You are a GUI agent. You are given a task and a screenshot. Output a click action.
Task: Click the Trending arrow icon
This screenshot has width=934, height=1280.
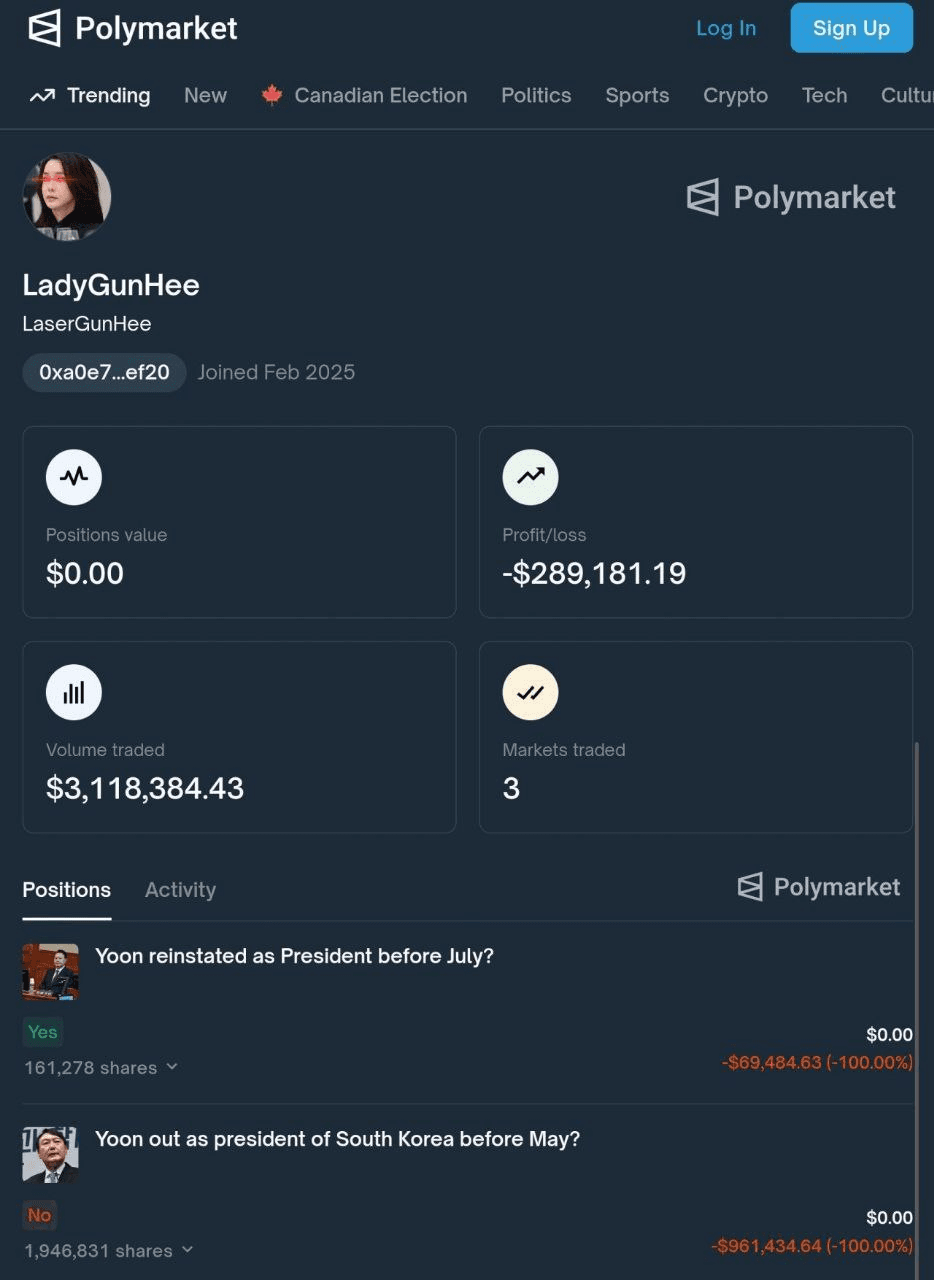tap(42, 96)
